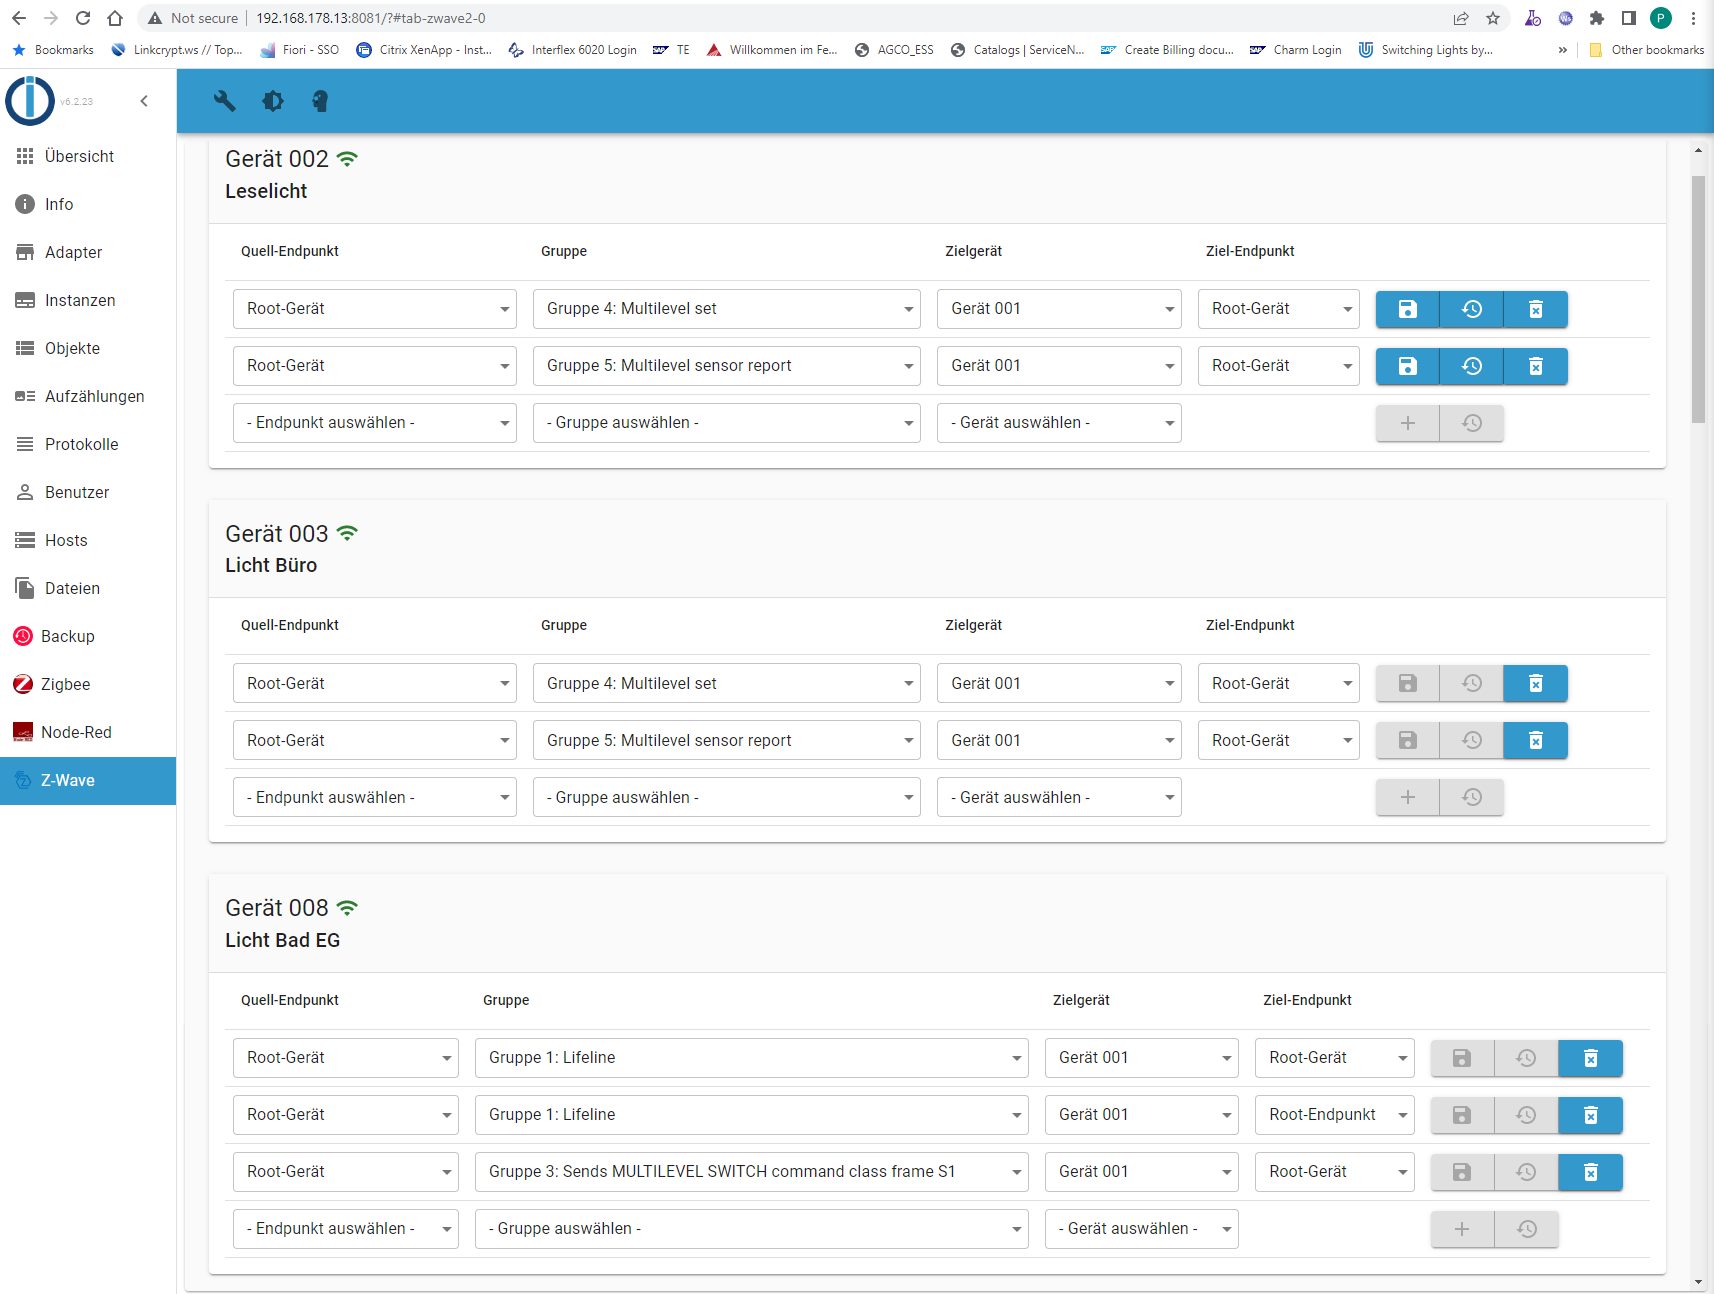Show more bookmarks with double chevron
The width and height of the screenshot is (1714, 1294).
pos(1562,50)
